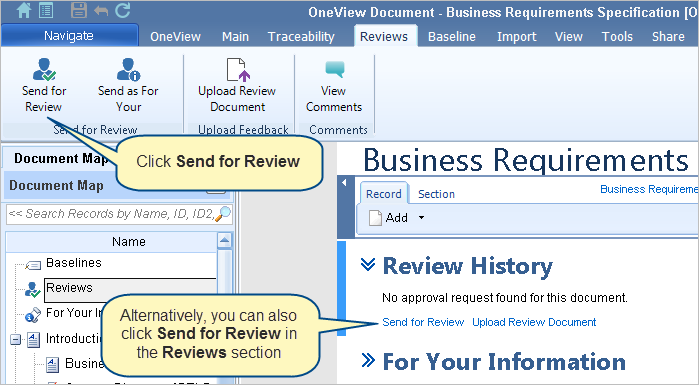Click the Add new document icon
The width and height of the screenshot is (699, 385).
(x=375, y=218)
